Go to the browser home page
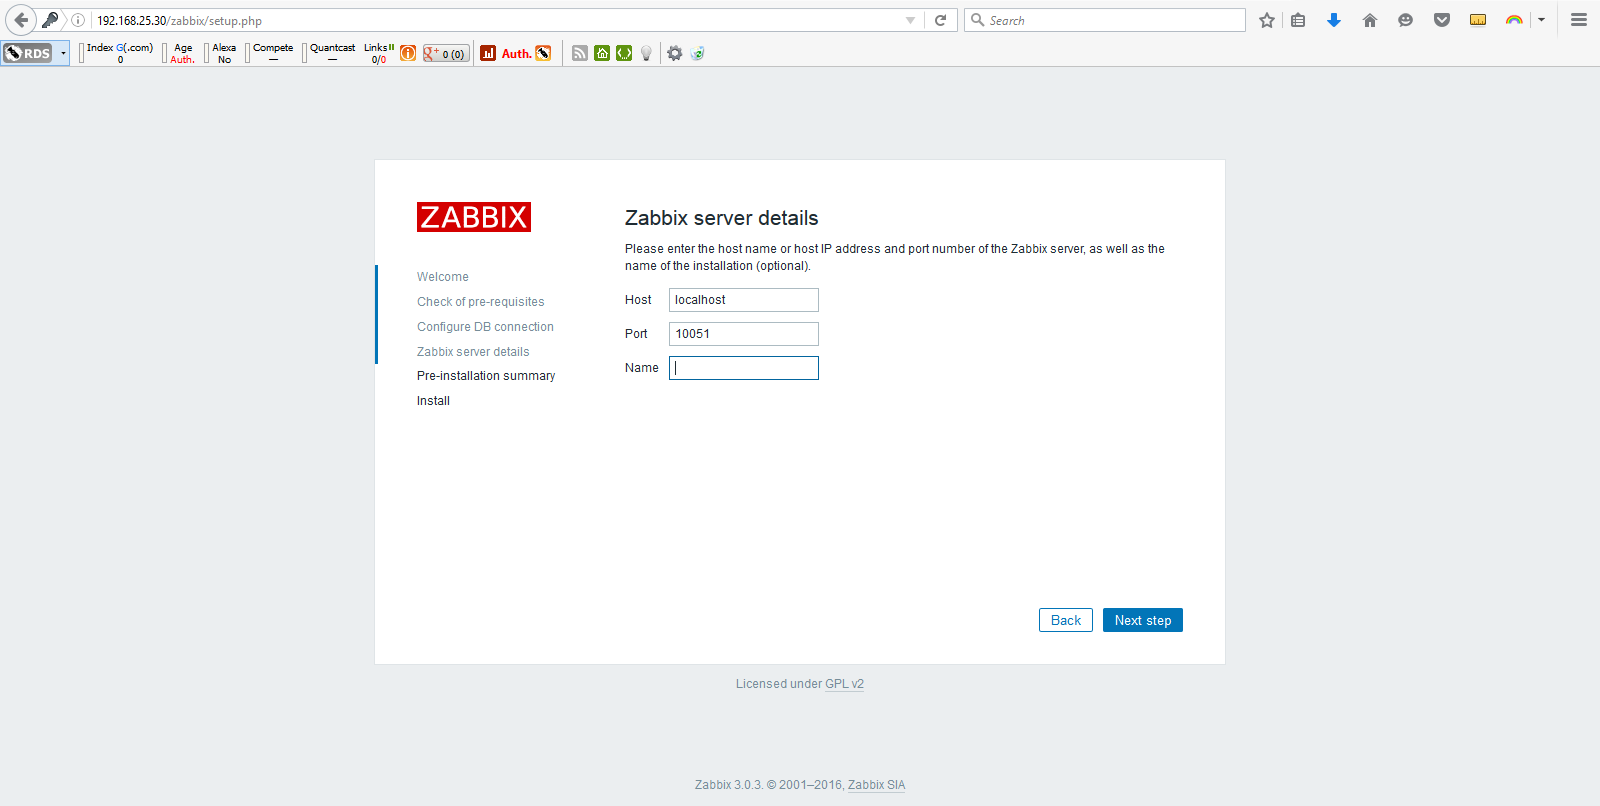 click(x=1370, y=20)
